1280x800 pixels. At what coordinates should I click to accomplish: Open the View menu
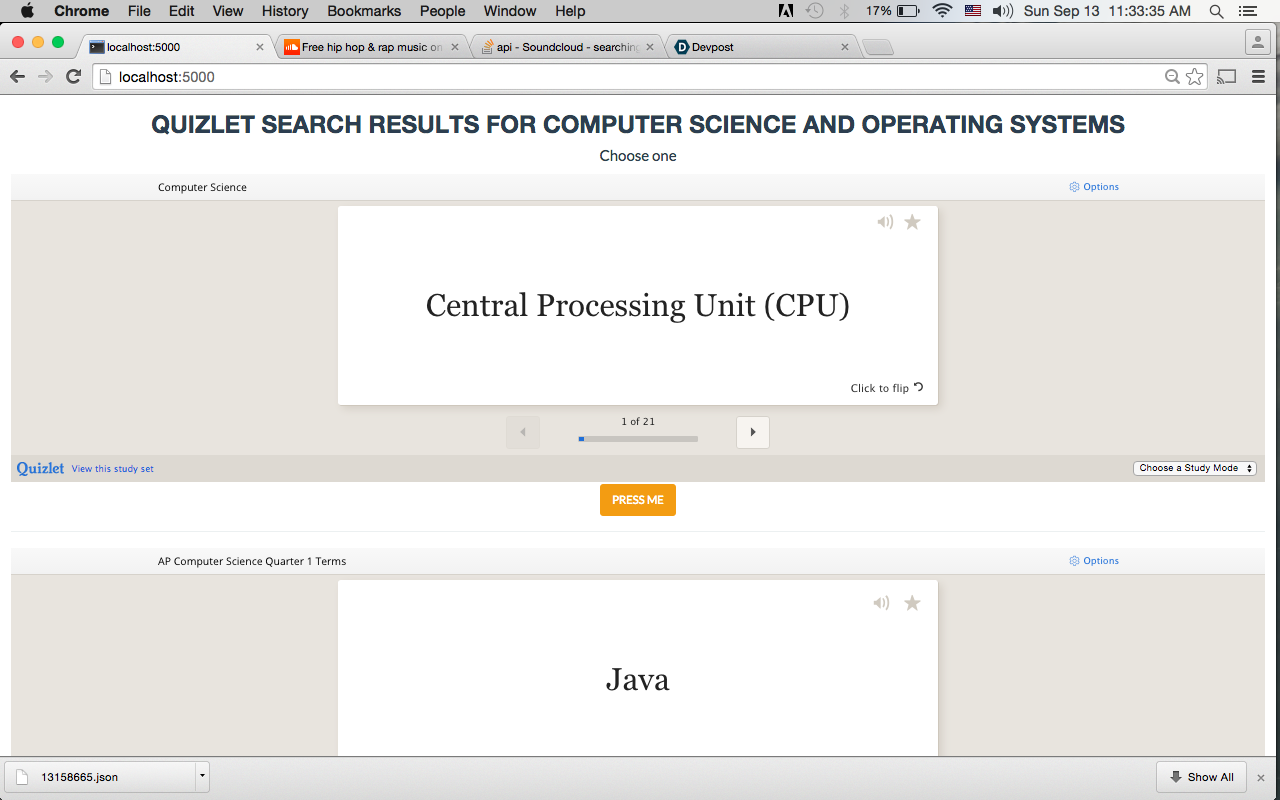pyautogui.click(x=228, y=11)
